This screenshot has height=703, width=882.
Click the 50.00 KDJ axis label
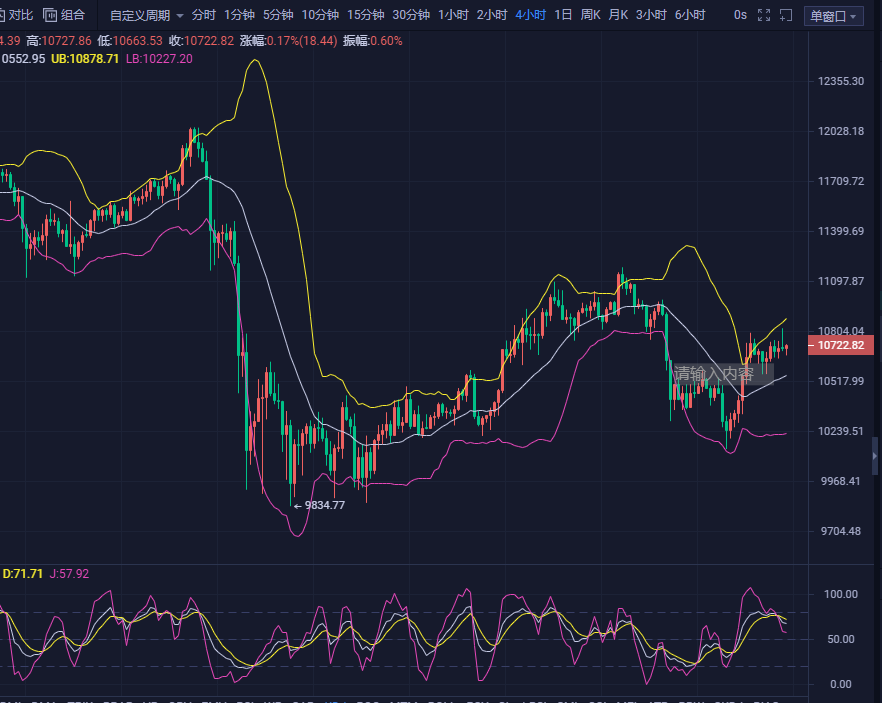click(841, 639)
